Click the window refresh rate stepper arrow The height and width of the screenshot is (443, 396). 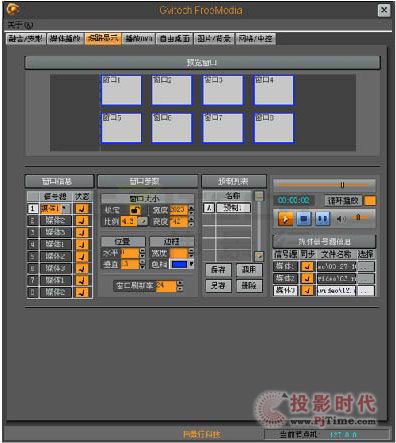(x=180, y=286)
